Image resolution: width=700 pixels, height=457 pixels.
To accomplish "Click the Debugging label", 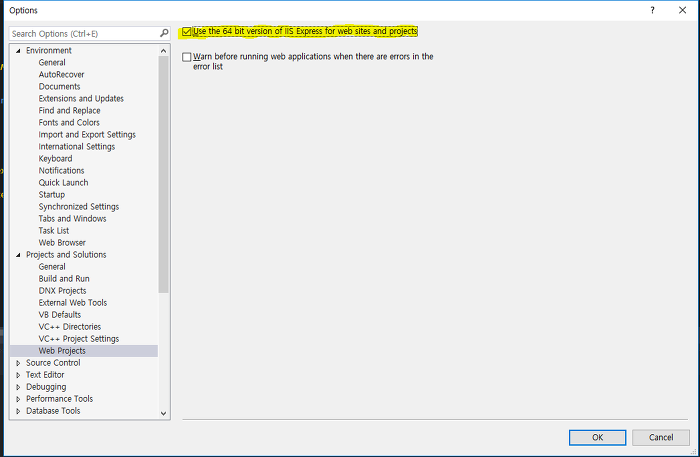I will (46, 387).
